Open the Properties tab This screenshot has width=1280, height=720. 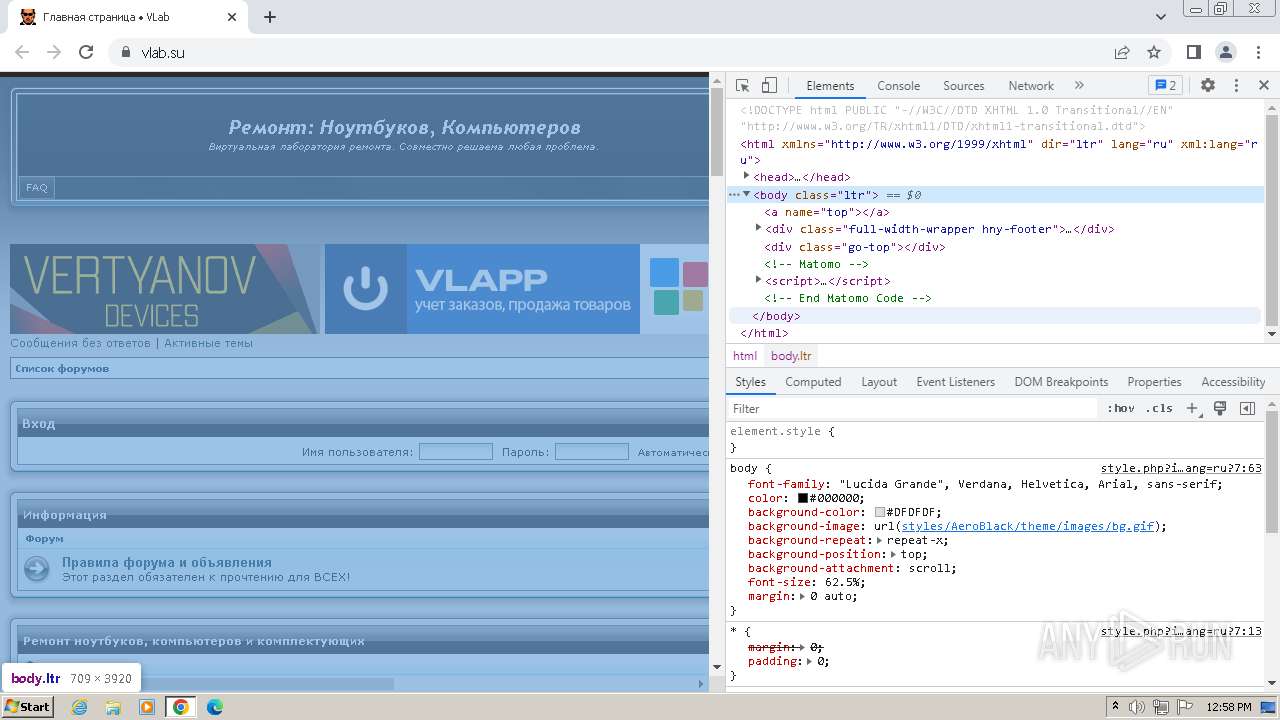pos(1154,382)
